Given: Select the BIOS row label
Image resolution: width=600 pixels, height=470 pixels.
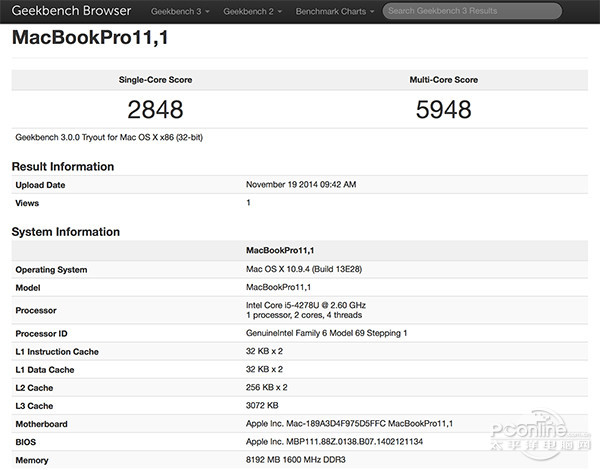Looking at the screenshot, I should [26, 442].
